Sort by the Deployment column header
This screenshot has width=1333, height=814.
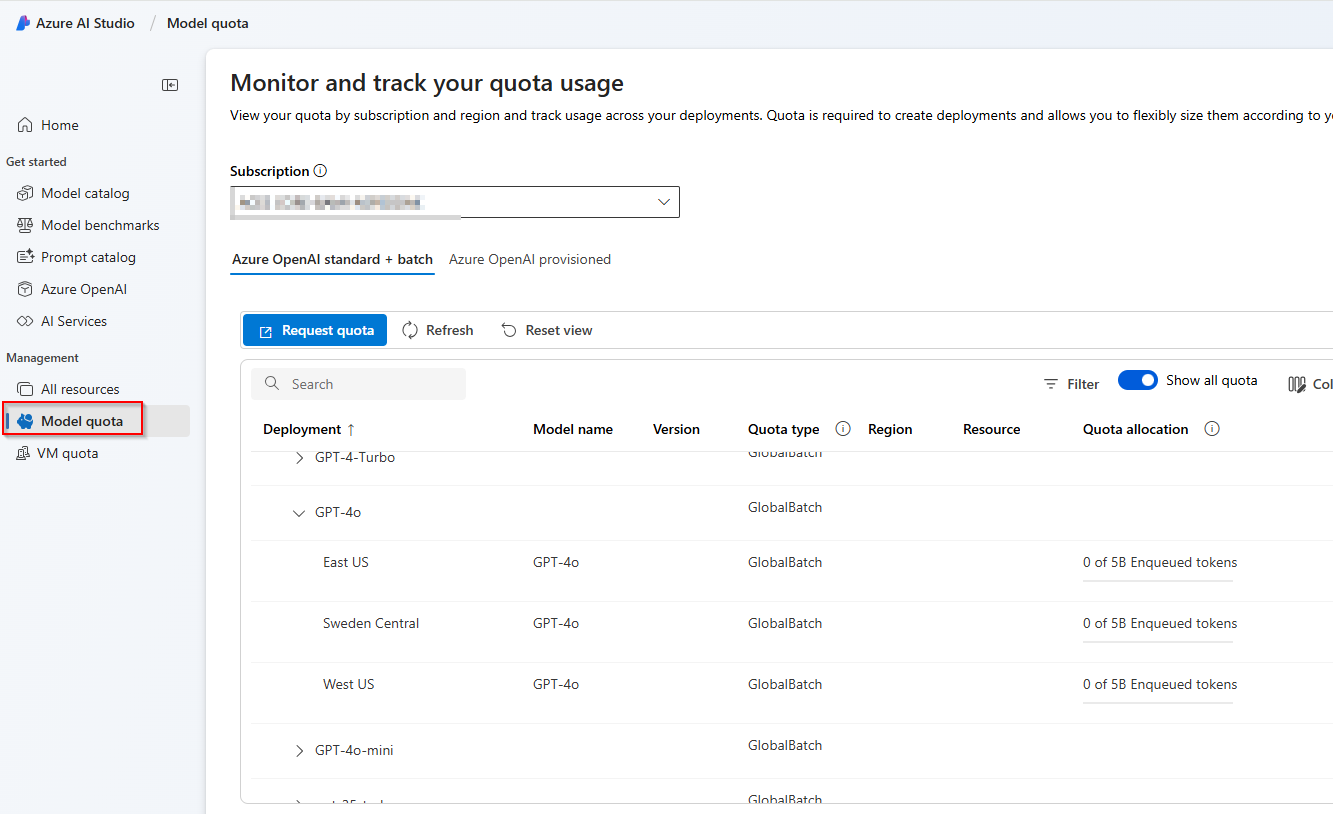click(x=302, y=429)
